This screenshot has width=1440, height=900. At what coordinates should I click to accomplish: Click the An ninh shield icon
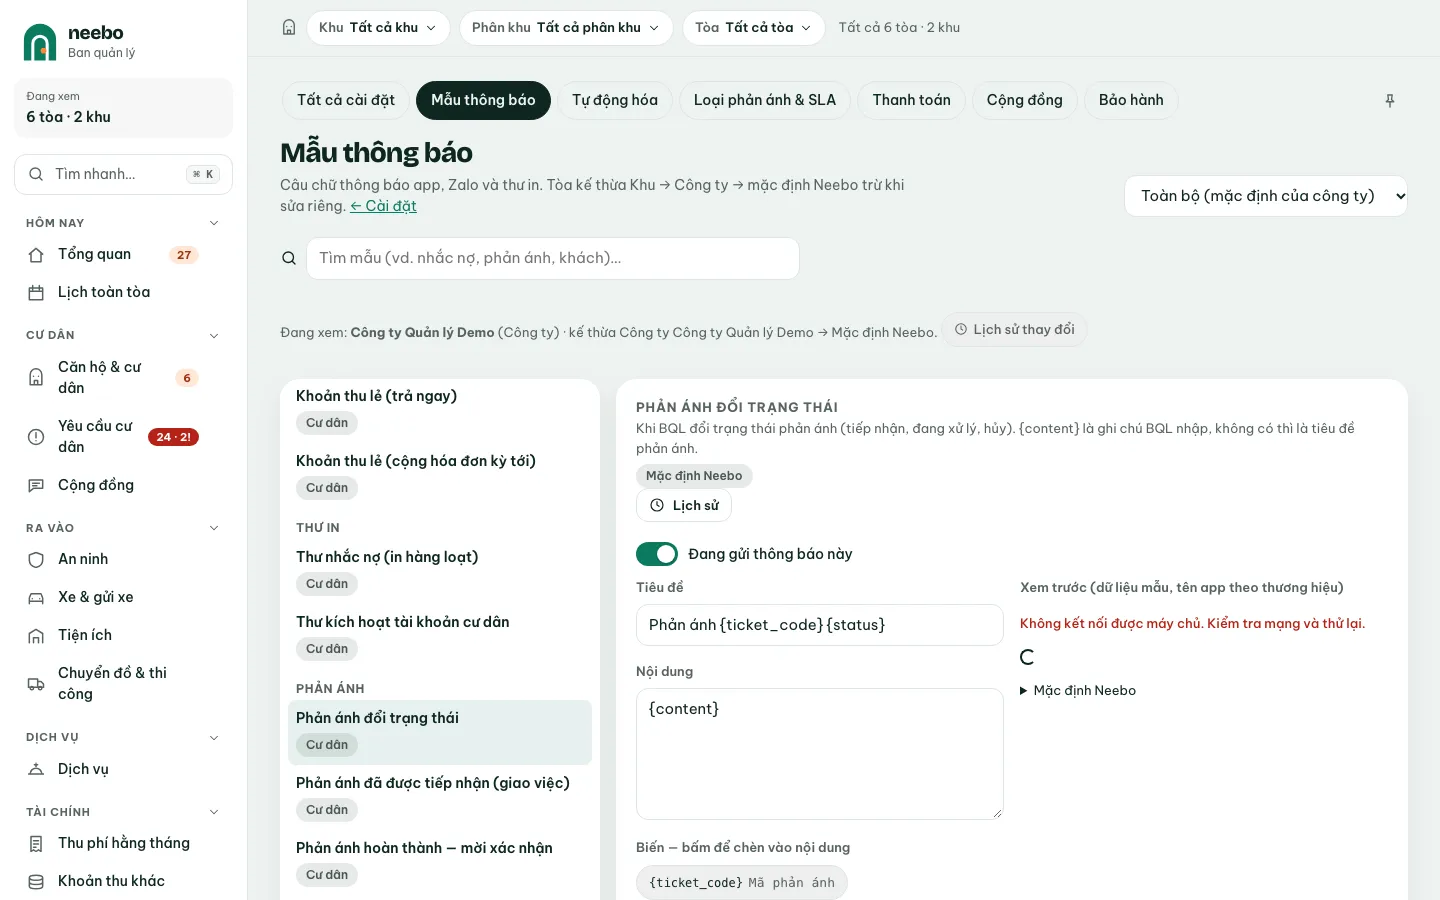(36, 560)
